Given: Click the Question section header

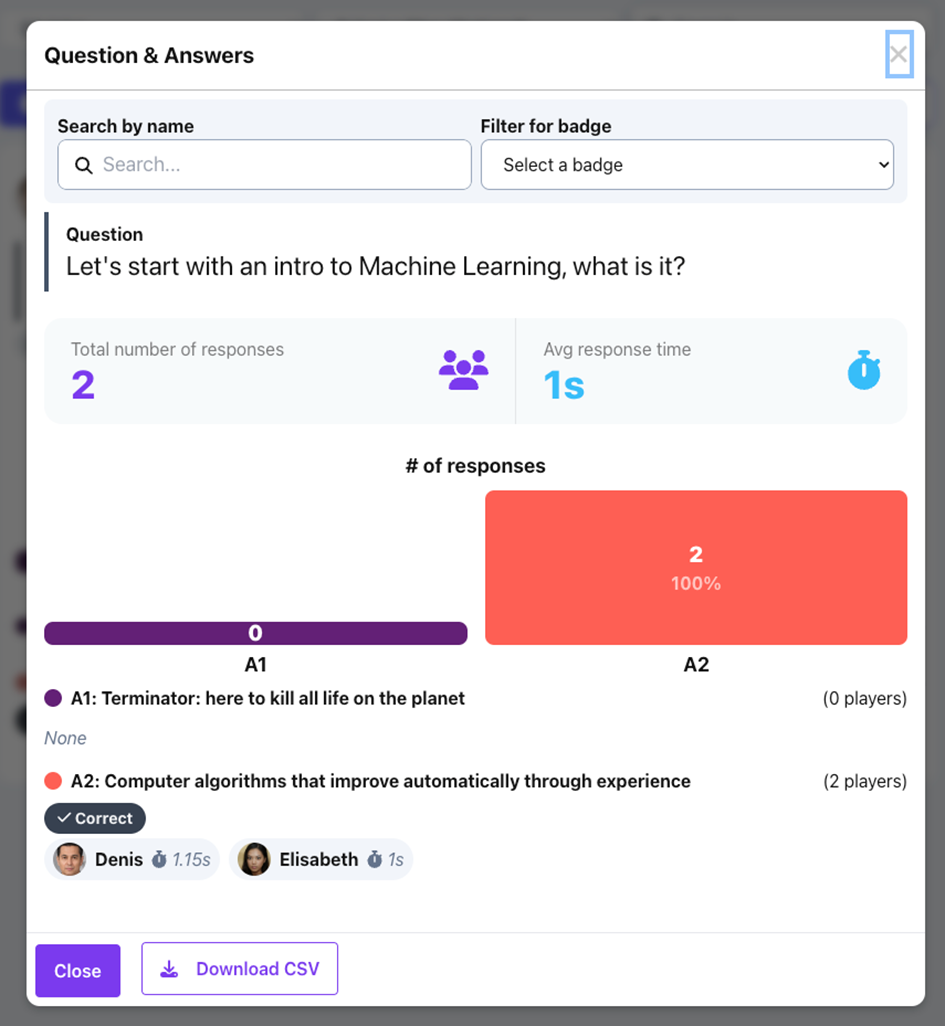Looking at the screenshot, I should click(x=104, y=234).
